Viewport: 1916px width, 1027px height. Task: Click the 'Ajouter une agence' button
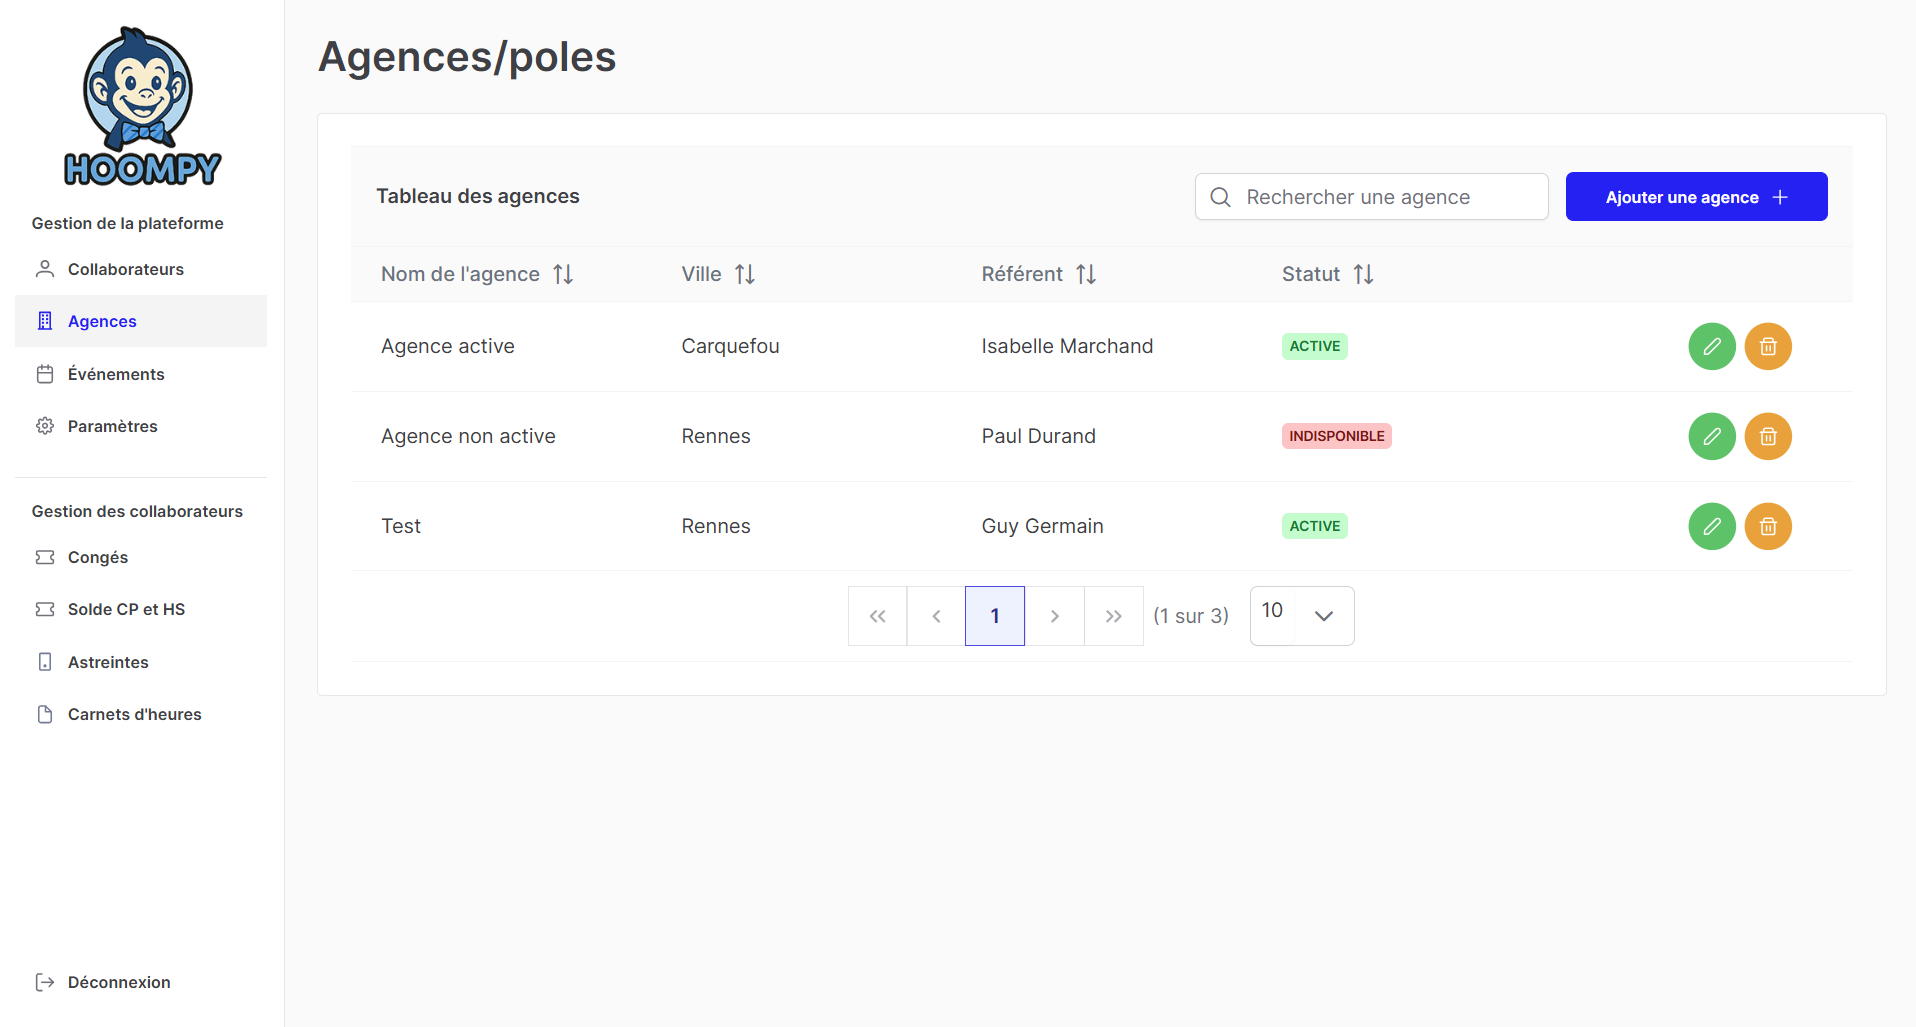(1695, 197)
